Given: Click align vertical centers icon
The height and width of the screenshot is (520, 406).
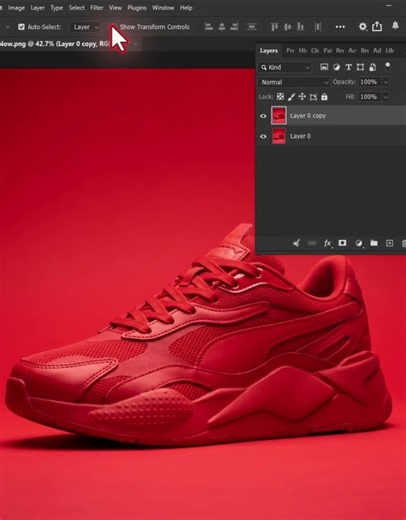Looking at the screenshot, I should (x=287, y=27).
